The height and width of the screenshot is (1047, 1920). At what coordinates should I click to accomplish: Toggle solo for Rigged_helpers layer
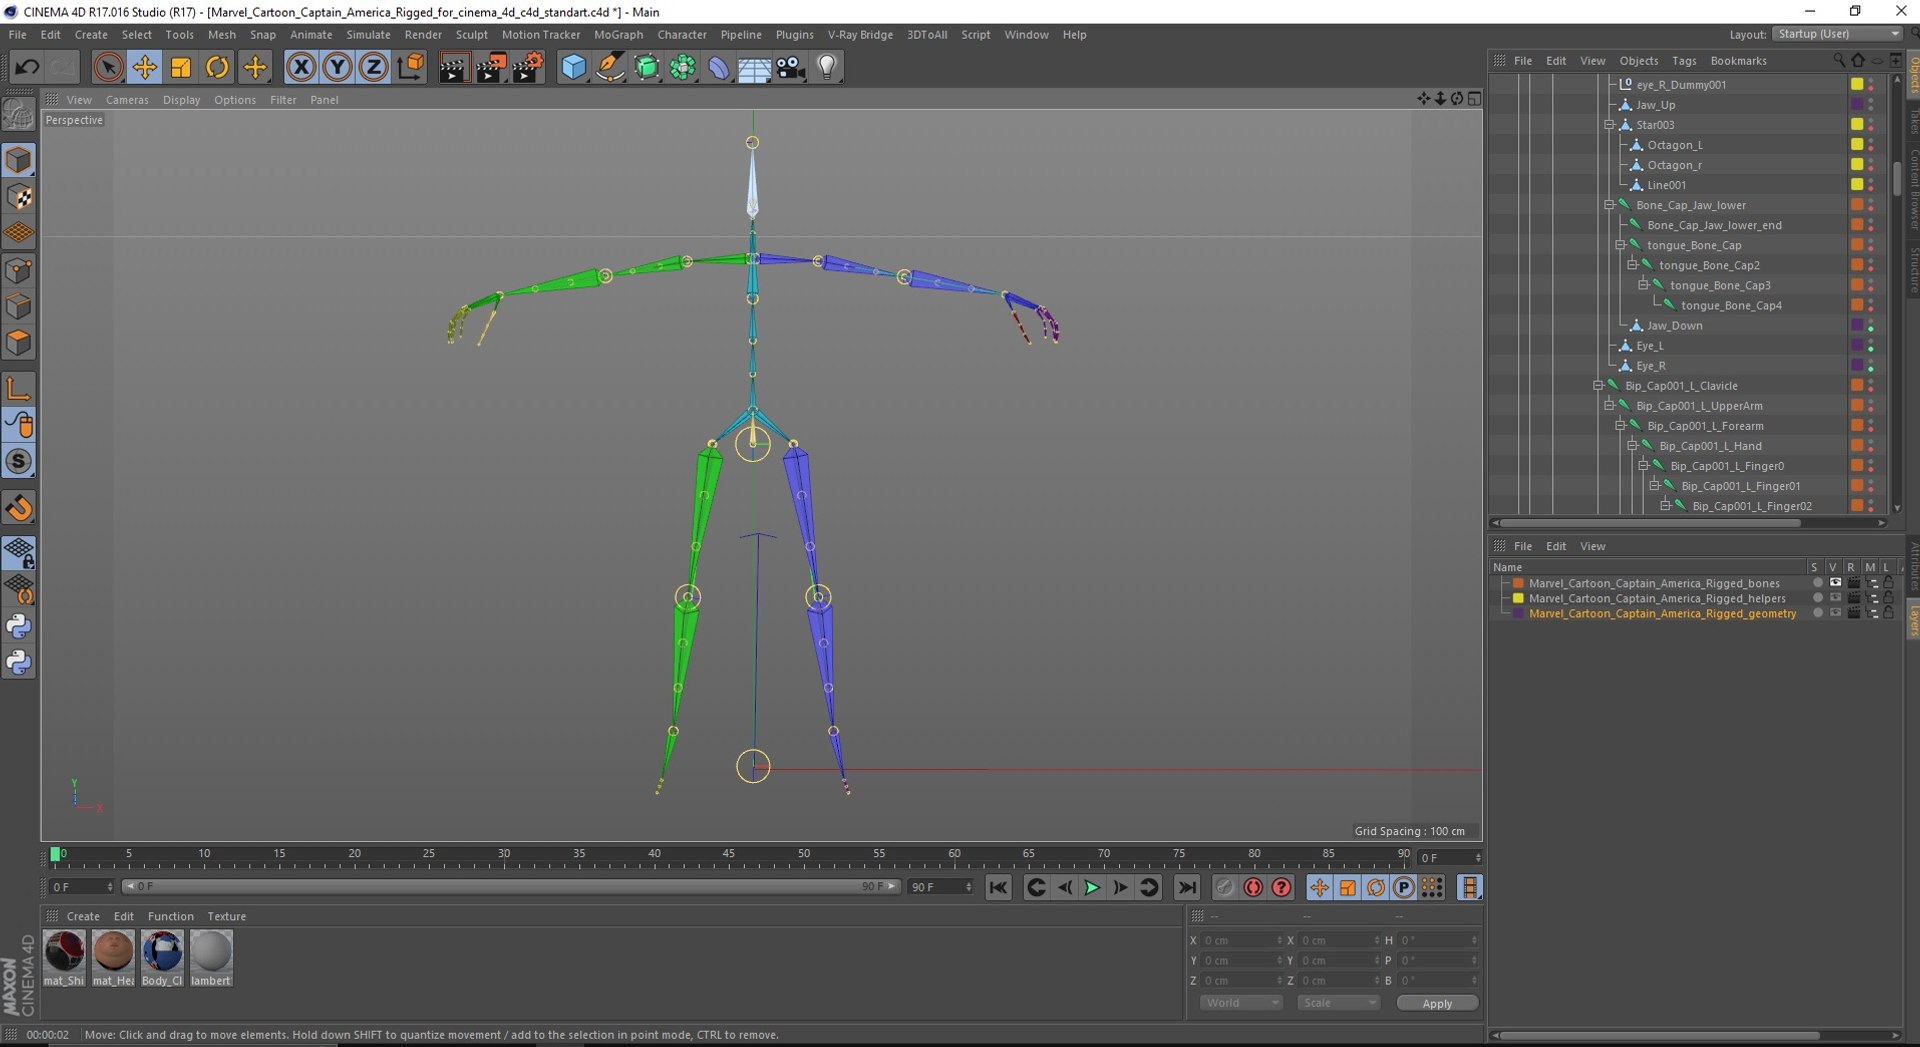1817,598
